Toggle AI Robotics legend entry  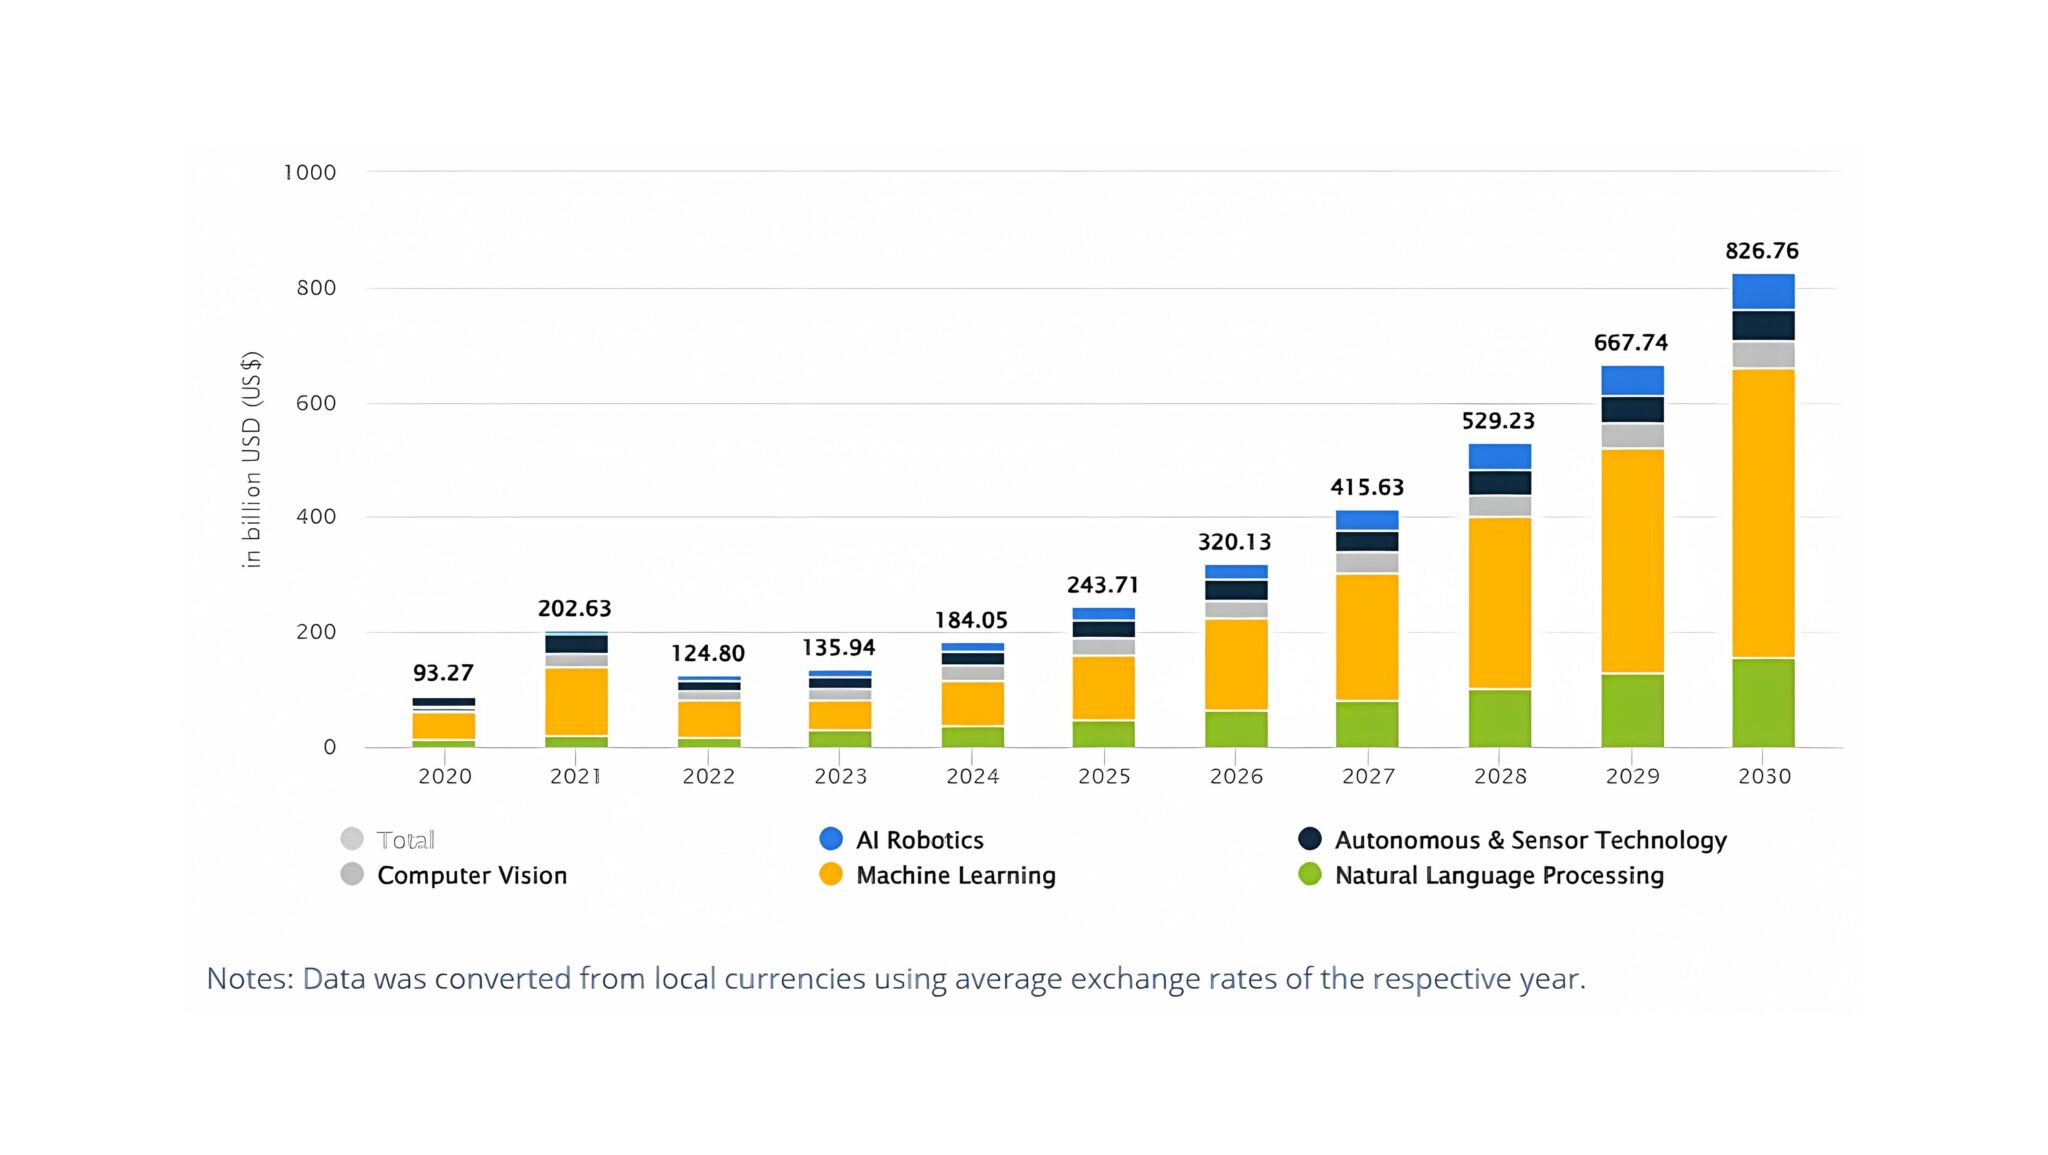(x=901, y=839)
